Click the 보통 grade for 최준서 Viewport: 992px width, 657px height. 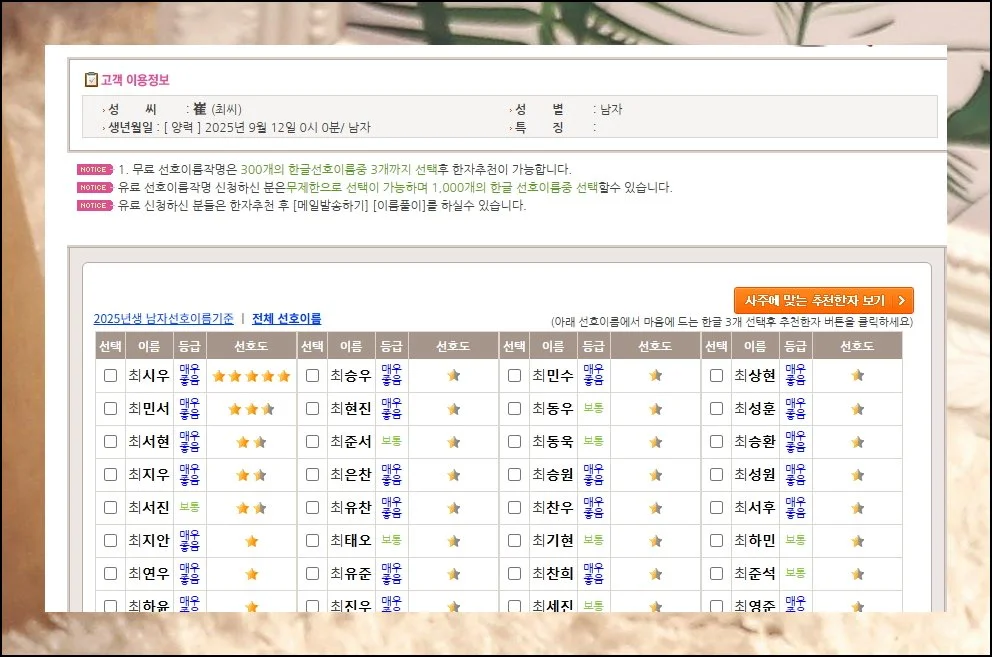pyautogui.click(x=391, y=441)
